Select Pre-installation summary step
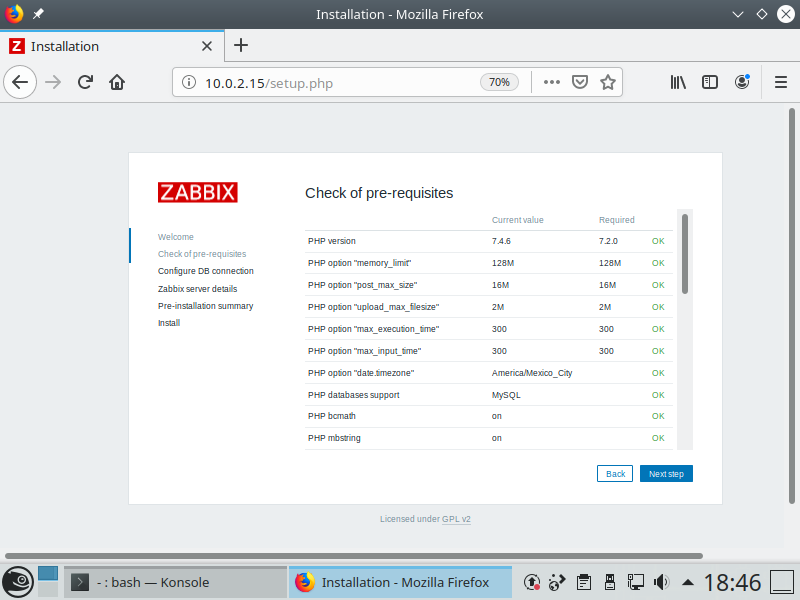 coord(206,306)
